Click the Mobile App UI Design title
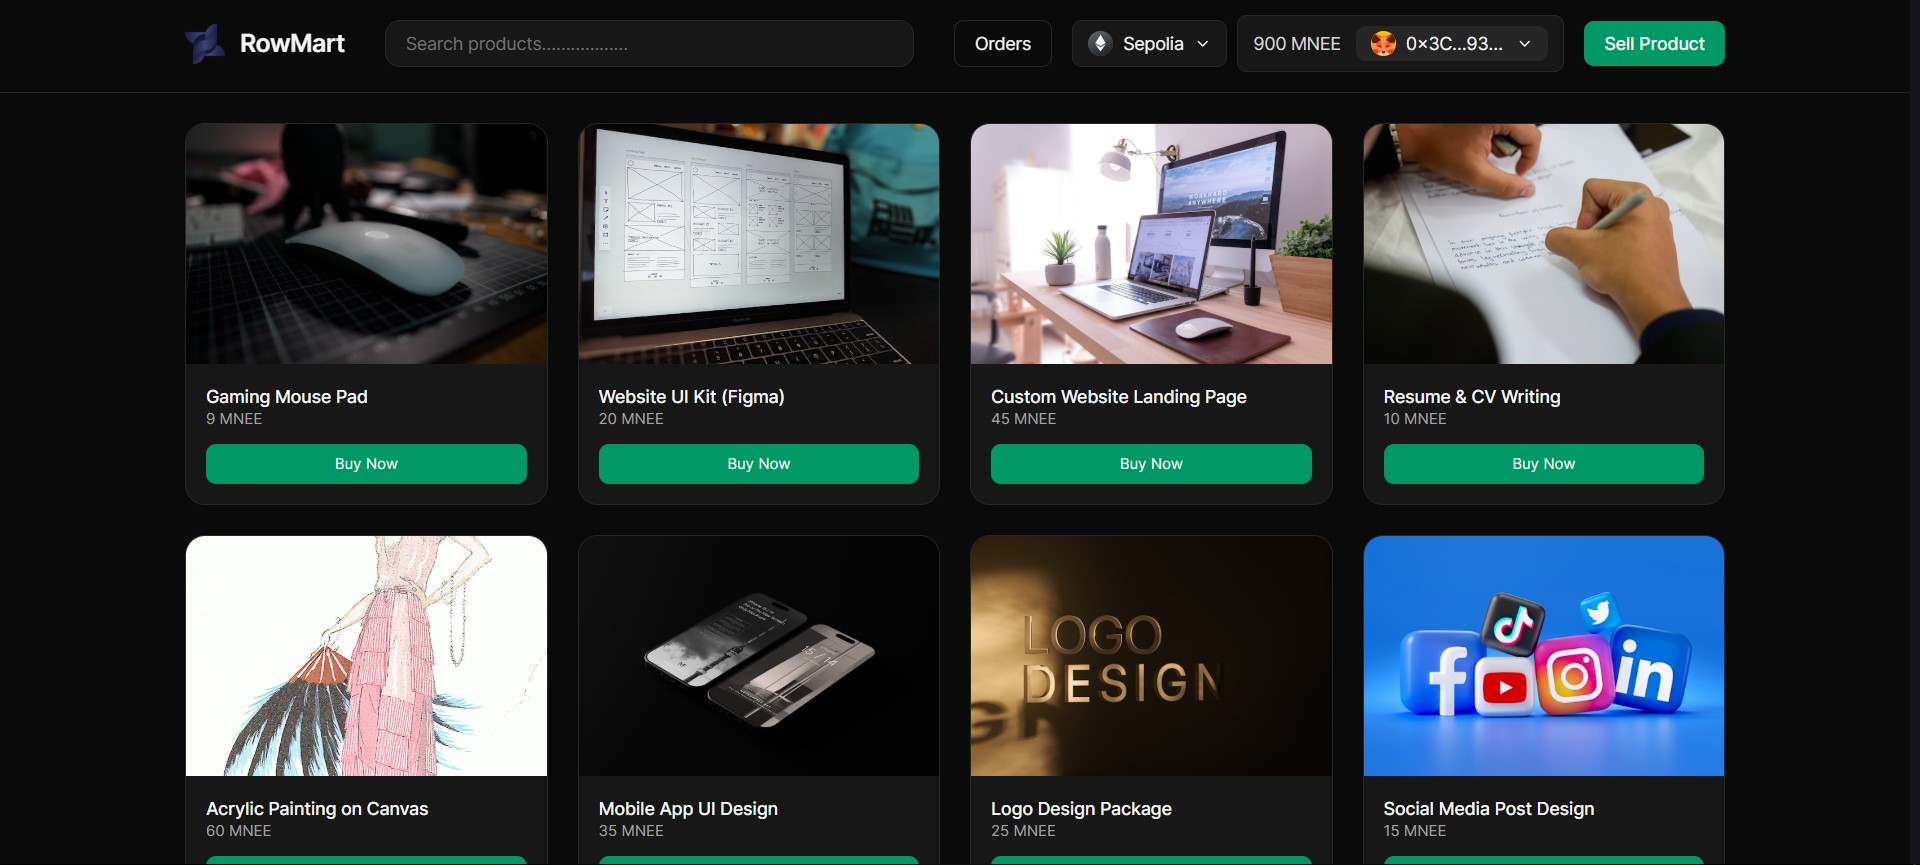This screenshot has height=865, width=1920. pos(688,809)
